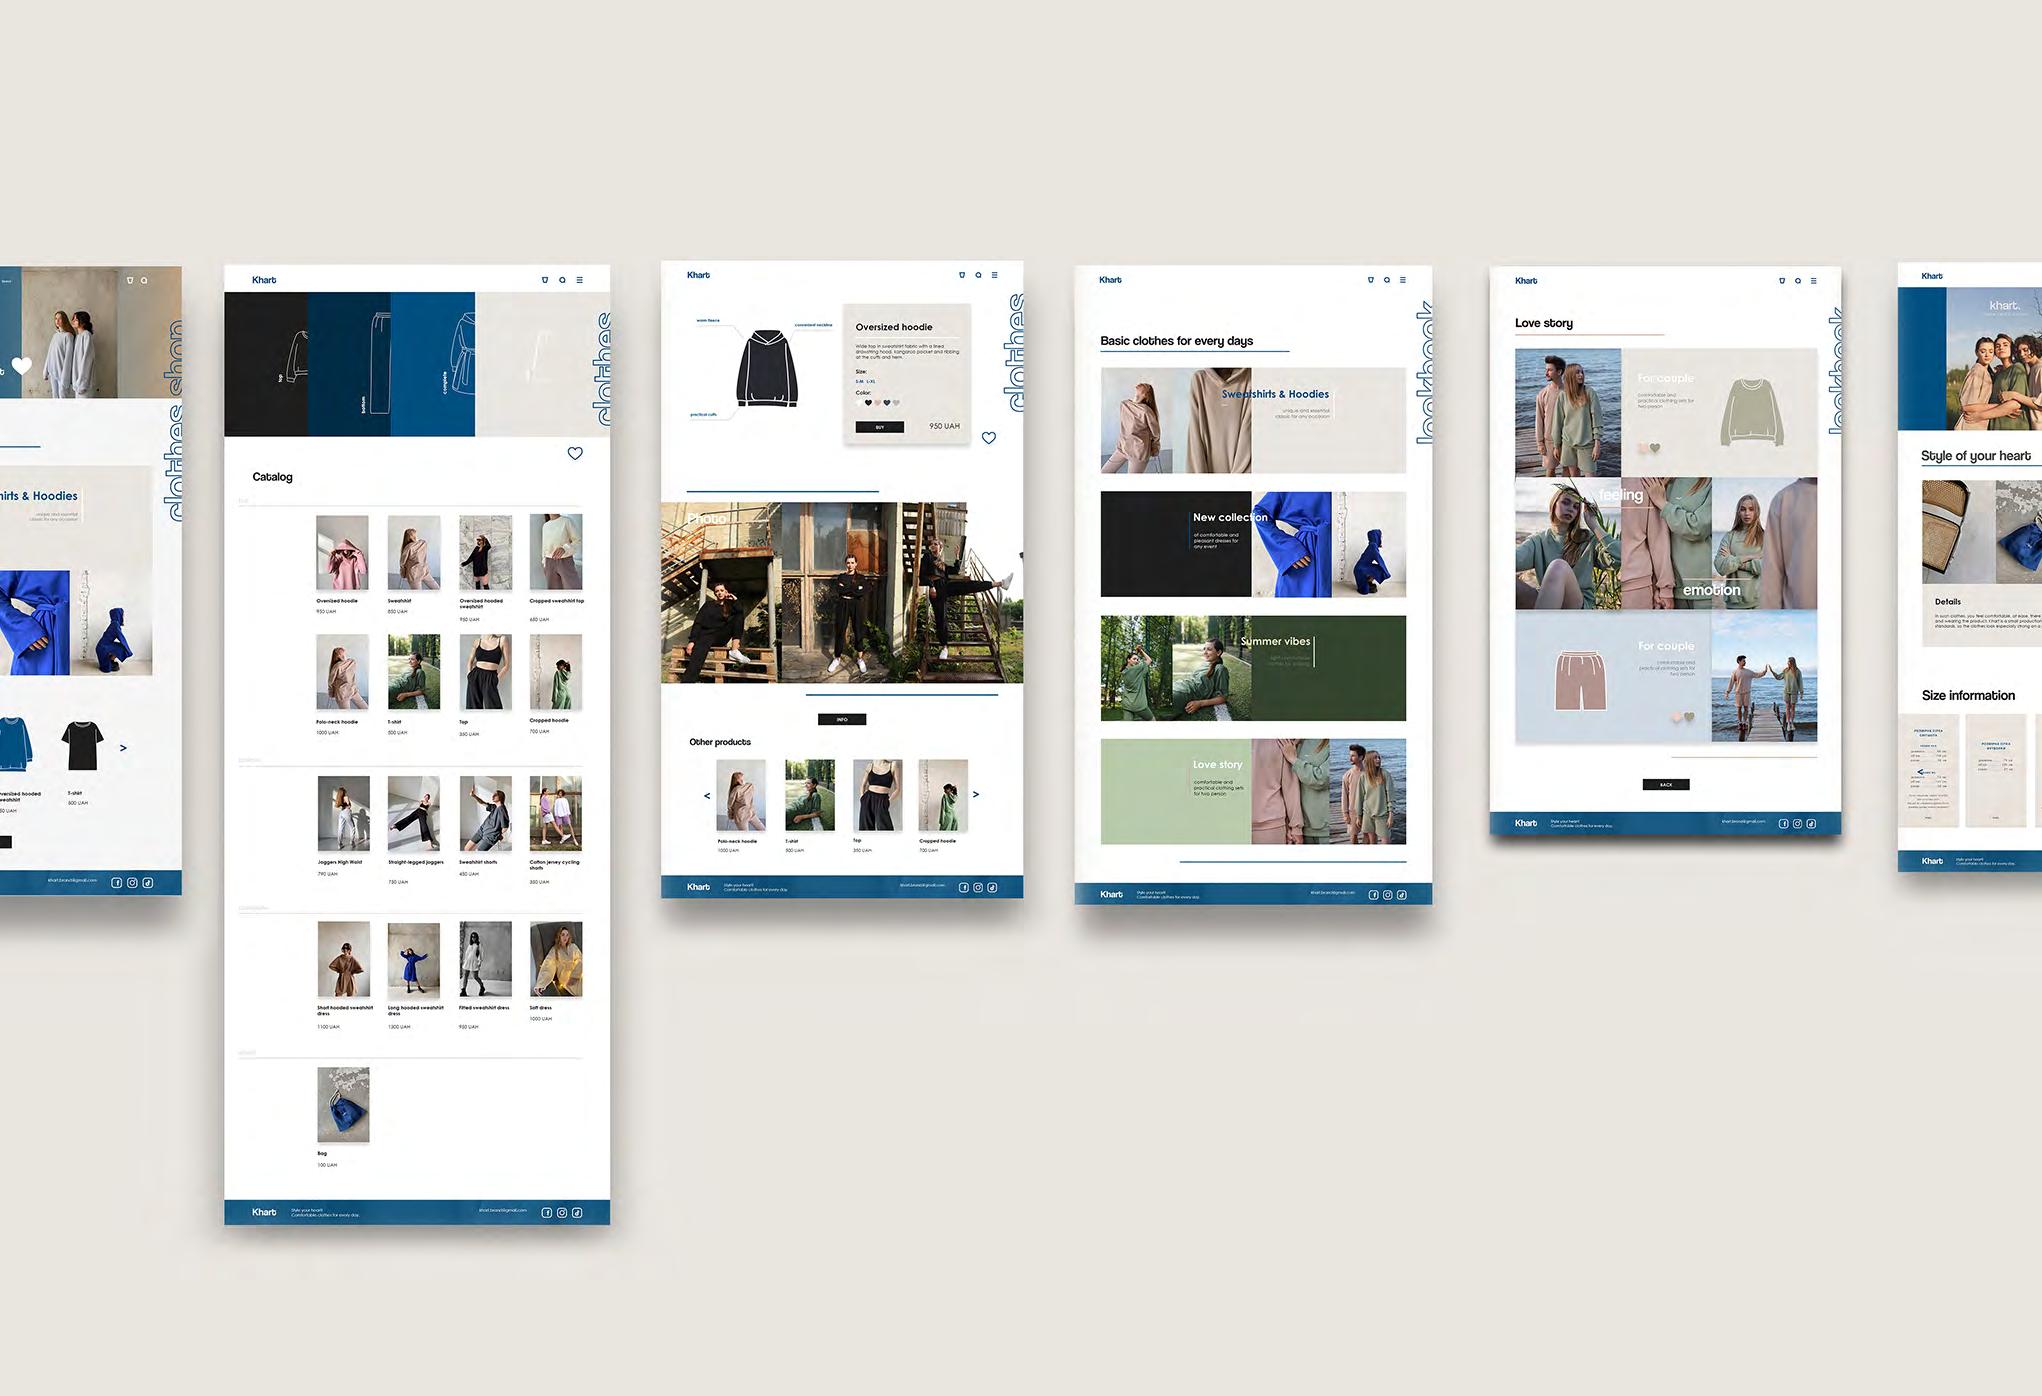Open the hamburger menu on the Love story page

pyautogui.click(x=1813, y=281)
